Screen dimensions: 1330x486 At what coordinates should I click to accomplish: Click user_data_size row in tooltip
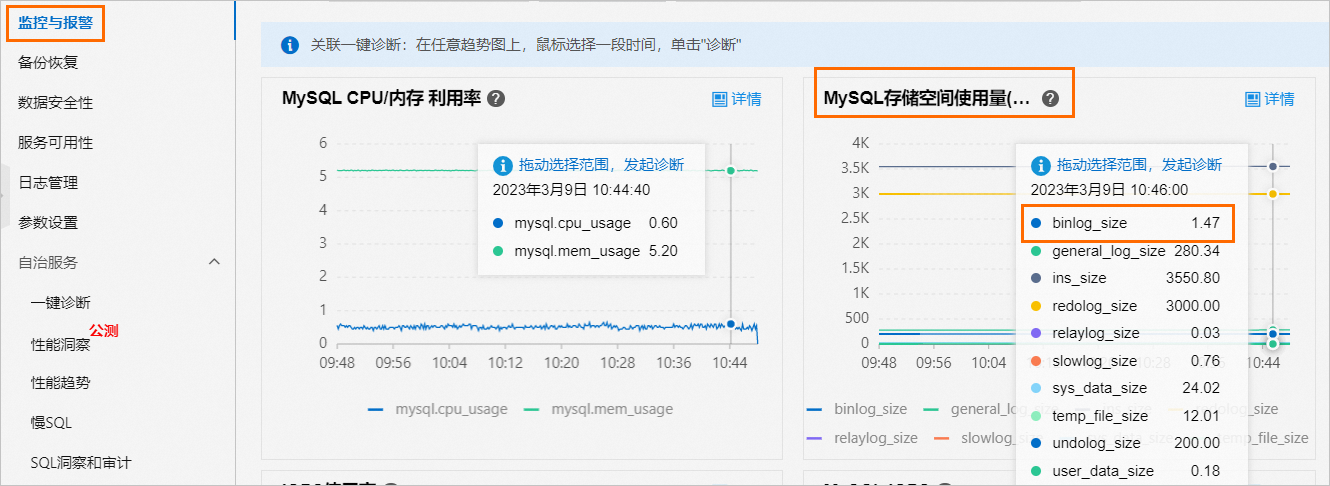click(1125, 471)
